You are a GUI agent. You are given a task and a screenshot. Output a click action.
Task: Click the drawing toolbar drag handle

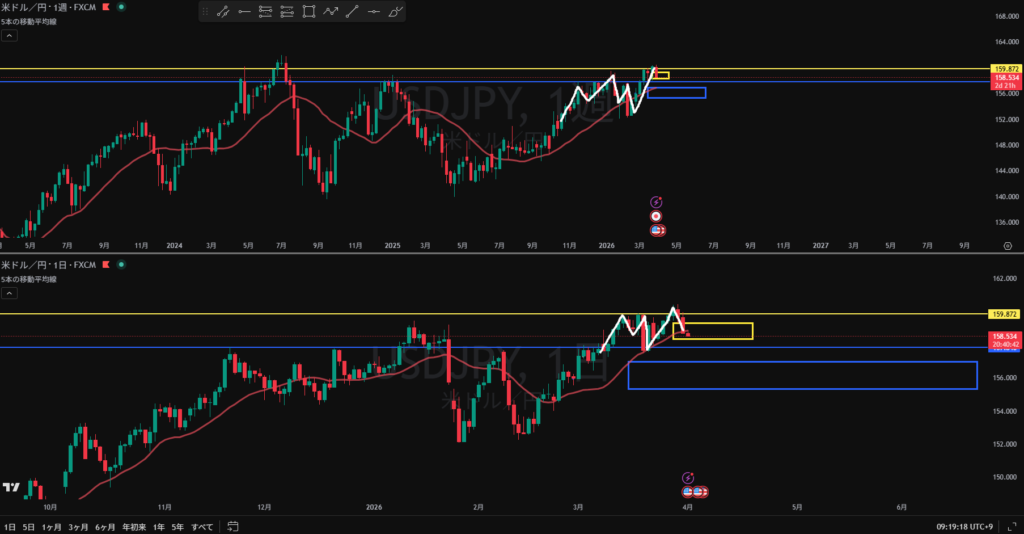pos(205,12)
